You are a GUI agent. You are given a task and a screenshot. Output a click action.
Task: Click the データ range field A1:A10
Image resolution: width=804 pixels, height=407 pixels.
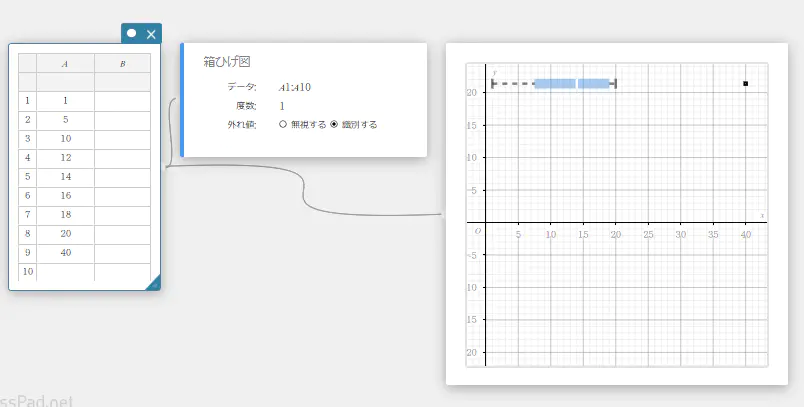[295, 87]
